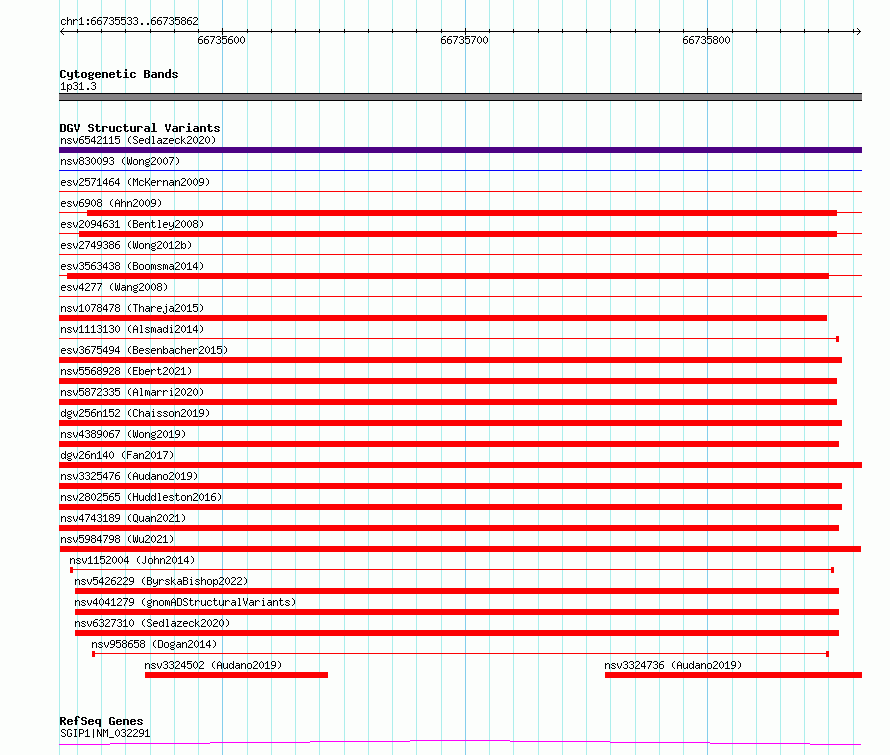Open the DGV Structural Variants track title

coord(140,128)
